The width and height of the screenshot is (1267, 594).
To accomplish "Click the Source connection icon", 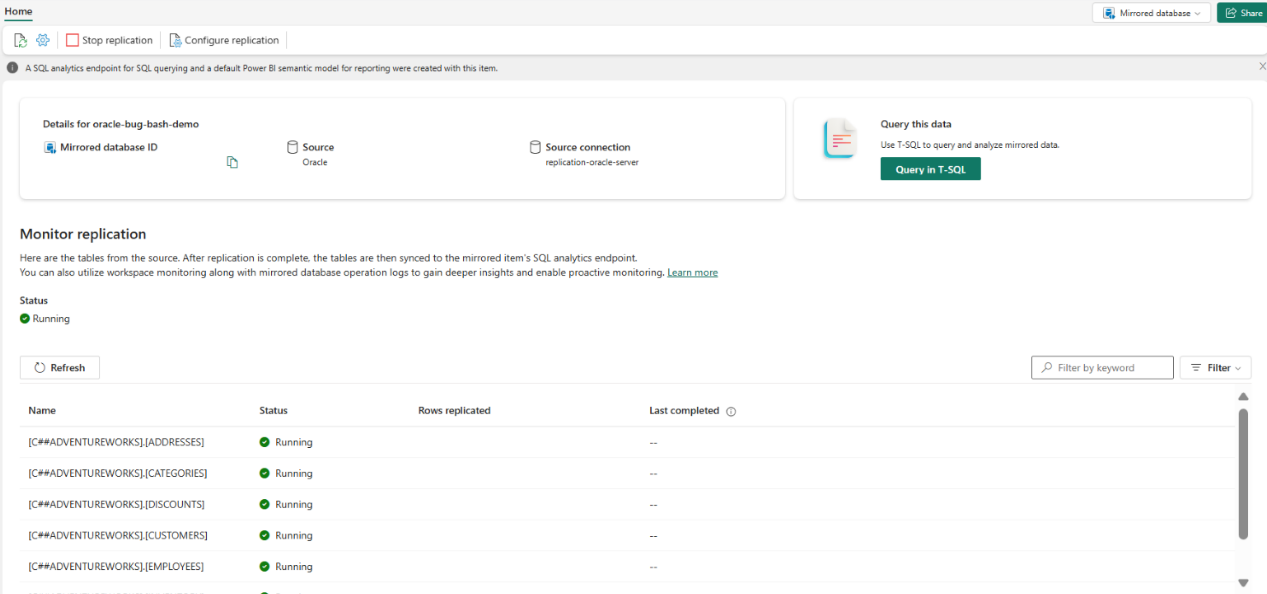I will 535,146.
